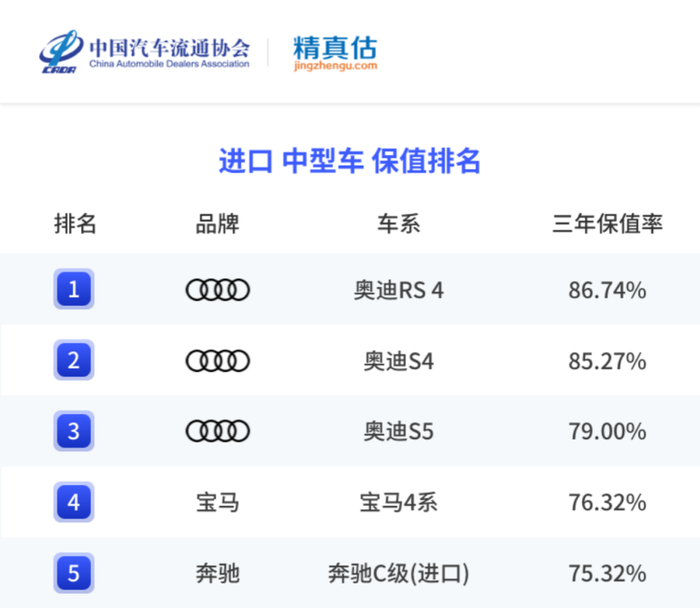The width and height of the screenshot is (700, 608).
Task: Select the 奥迪RS 4 model name
Action: click(398, 290)
